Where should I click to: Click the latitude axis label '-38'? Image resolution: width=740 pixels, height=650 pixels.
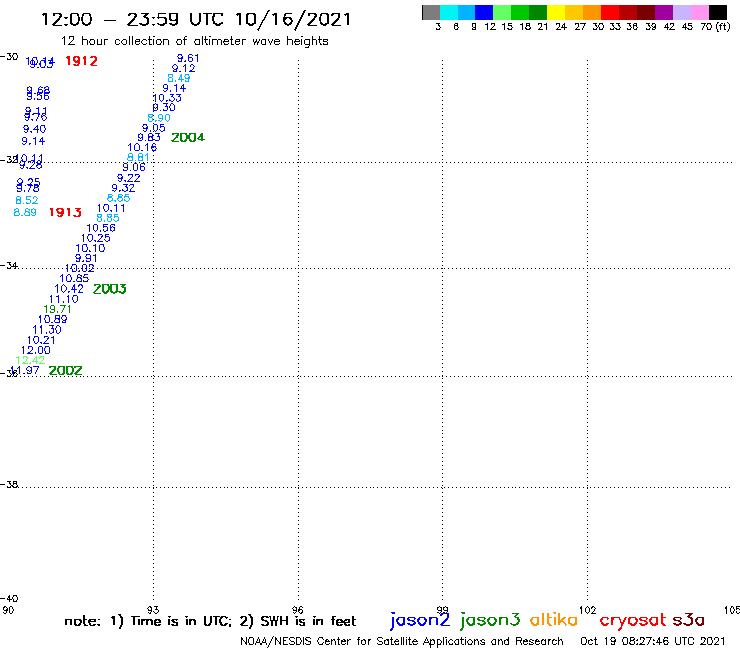(9, 485)
